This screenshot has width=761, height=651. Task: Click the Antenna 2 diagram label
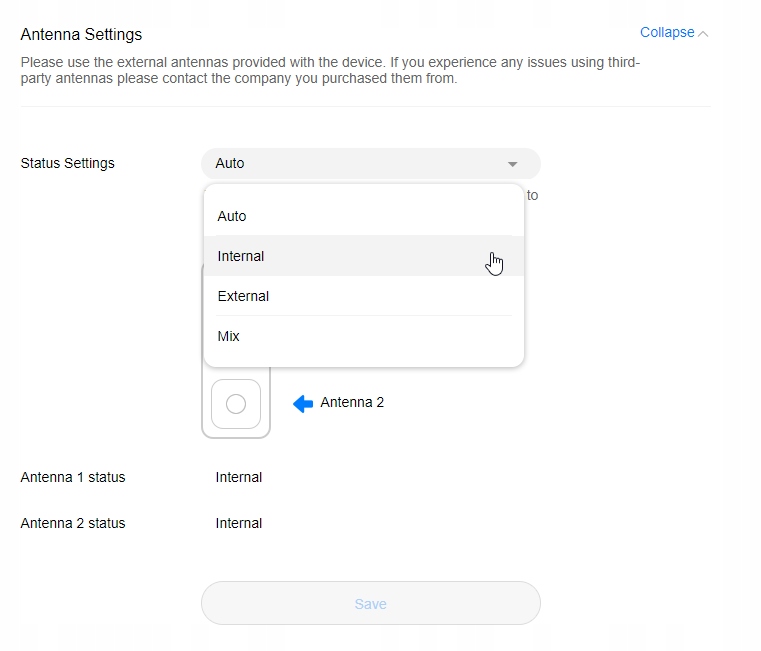click(352, 403)
